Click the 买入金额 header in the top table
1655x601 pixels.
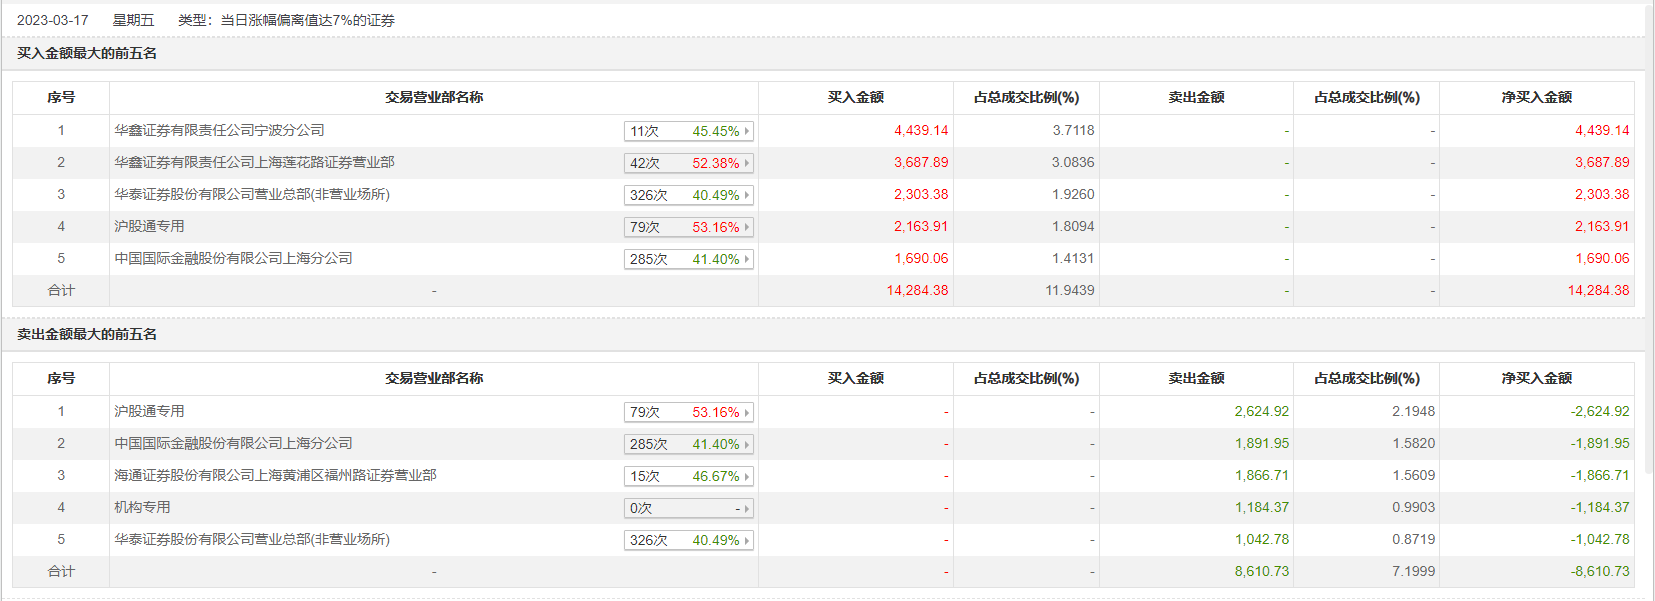855,97
